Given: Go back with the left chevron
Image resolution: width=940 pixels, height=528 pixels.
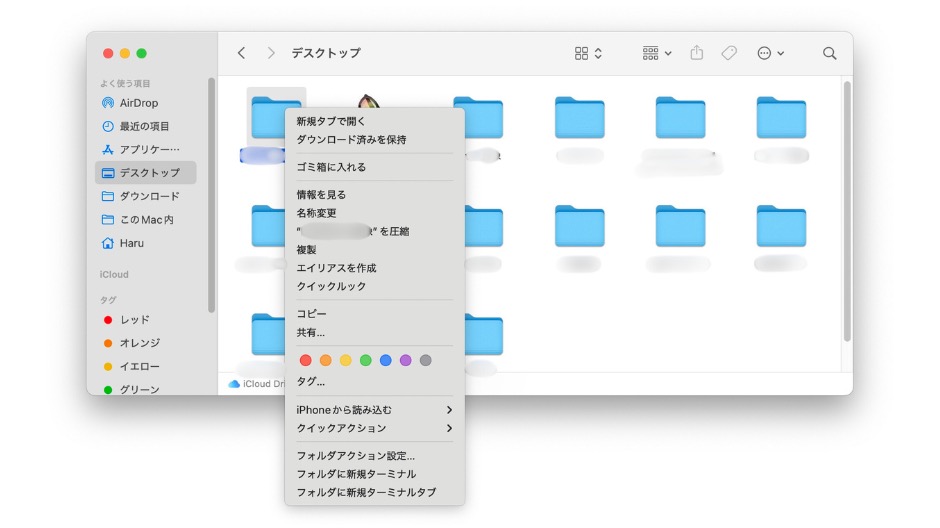Looking at the screenshot, I should (x=242, y=53).
